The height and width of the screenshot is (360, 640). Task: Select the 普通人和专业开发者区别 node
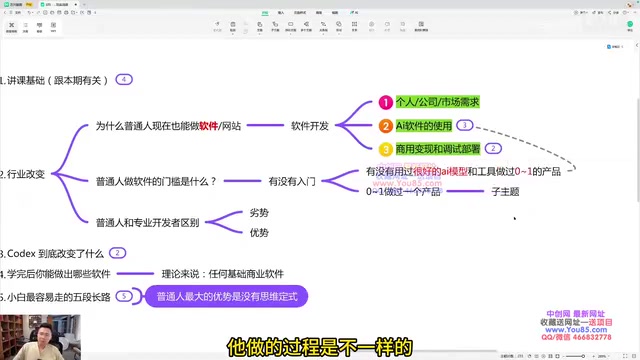click(x=147, y=222)
